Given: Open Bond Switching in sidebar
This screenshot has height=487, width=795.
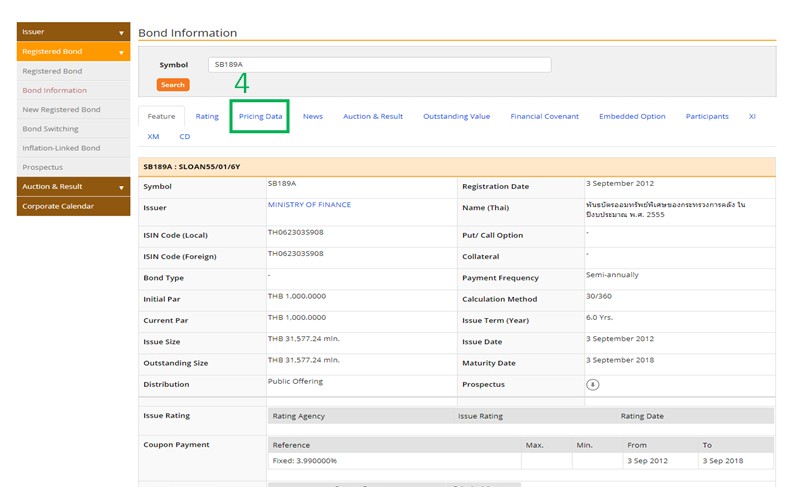Looking at the screenshot, I should point(50,129).
